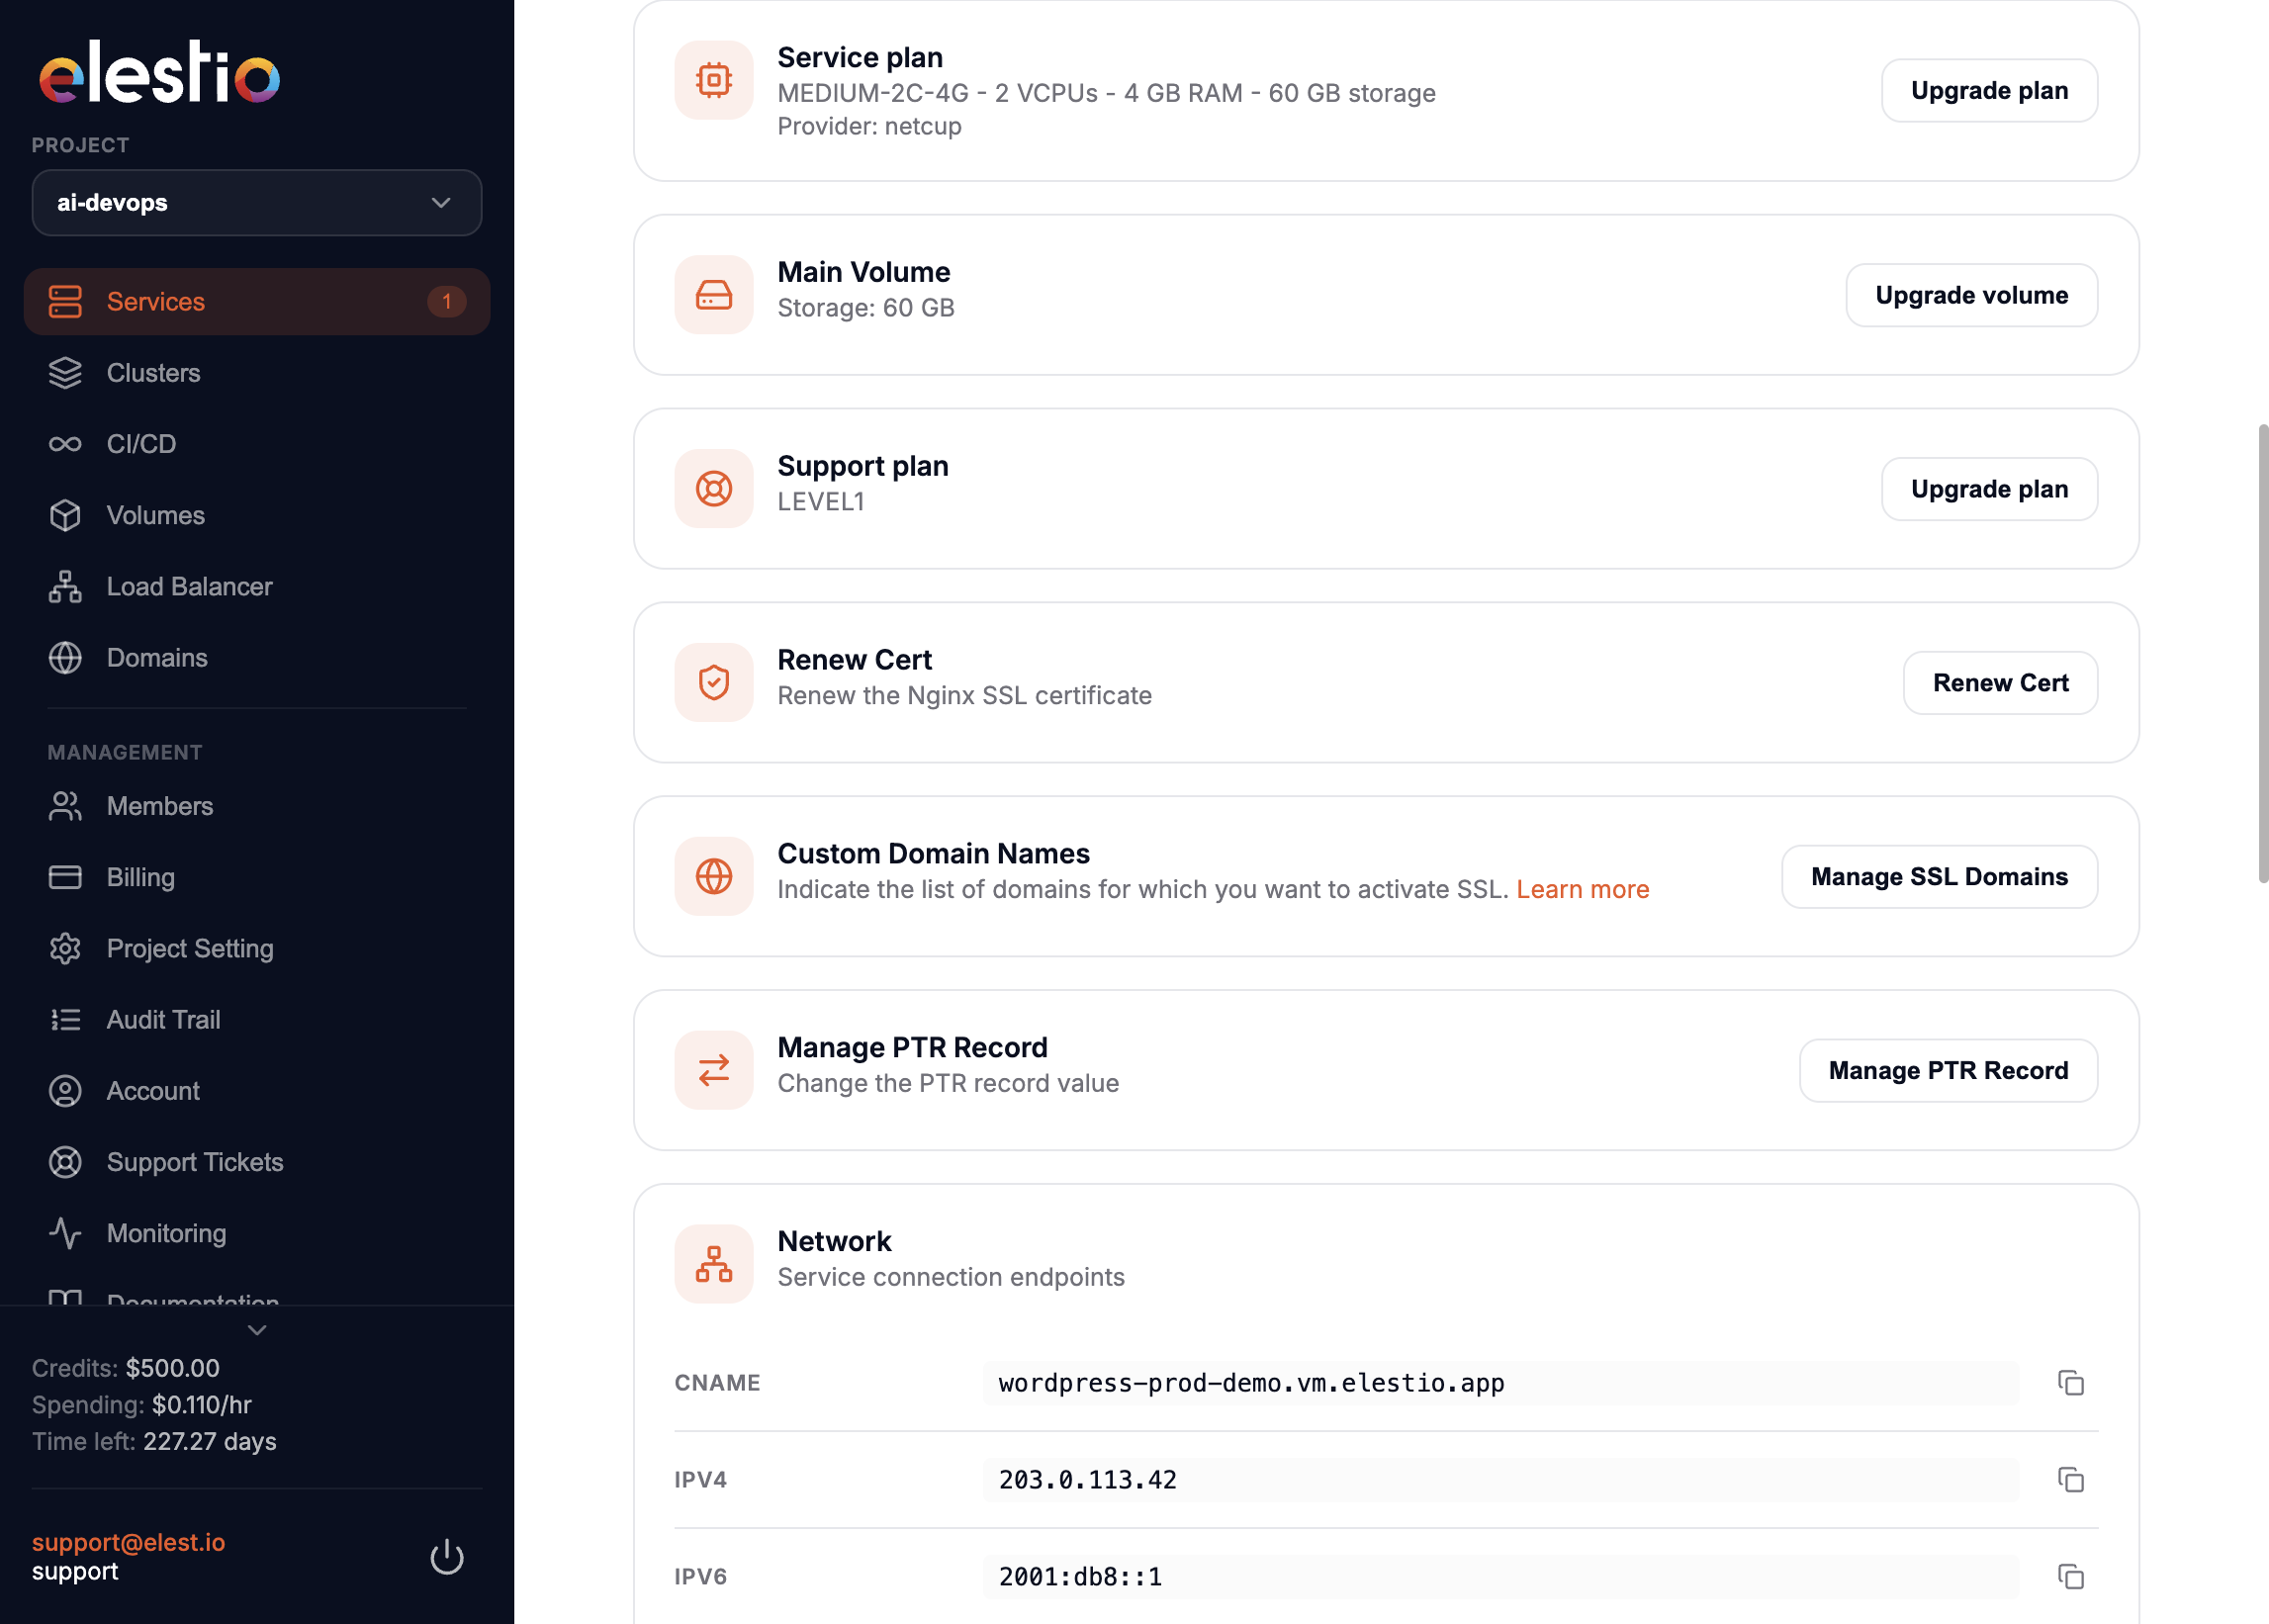
Task: Open Volumes from the sidebar
Action: click(x=257, y=515)
